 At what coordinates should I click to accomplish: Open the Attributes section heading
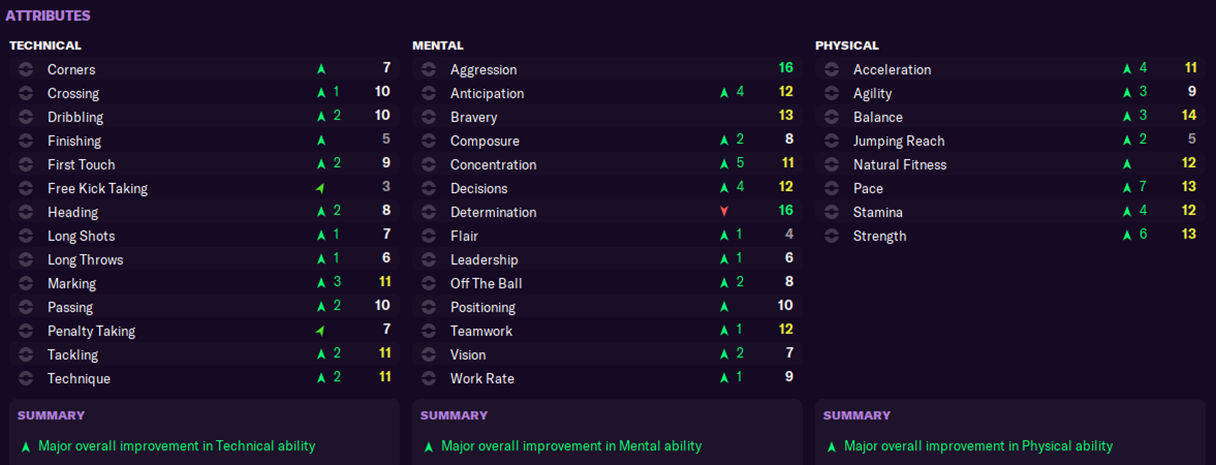pyautogui.click(x=48, y=16)
